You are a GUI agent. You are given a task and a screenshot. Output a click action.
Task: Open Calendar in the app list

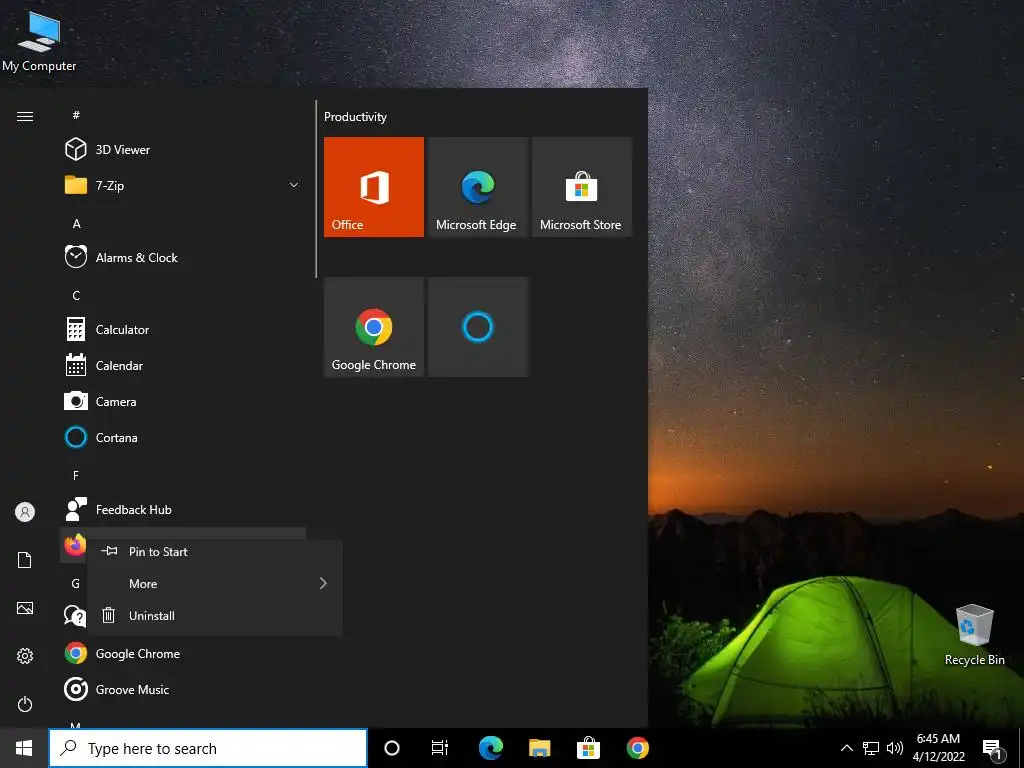tap(183, 365)
